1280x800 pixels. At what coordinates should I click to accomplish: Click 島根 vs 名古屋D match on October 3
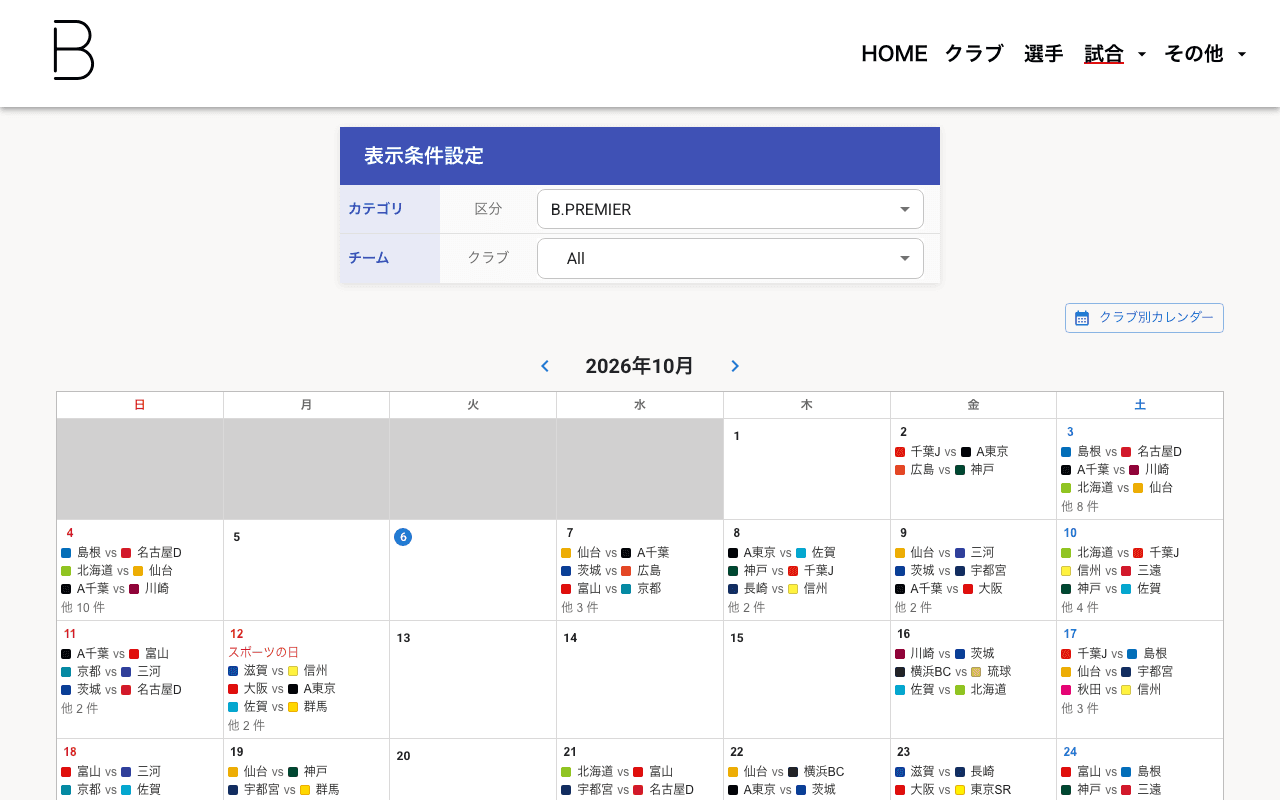tap(1122, 452)
